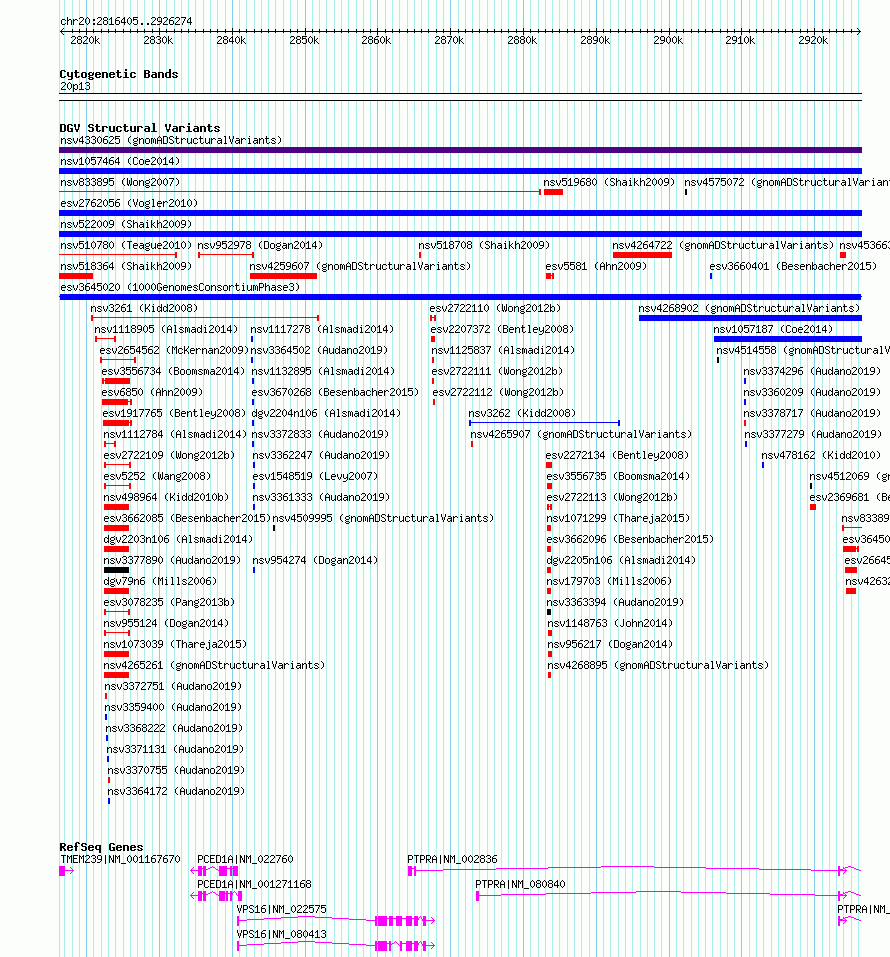
Task: Click nsv3363394 (Audano2019) label
Action: (x=615, y=602)
